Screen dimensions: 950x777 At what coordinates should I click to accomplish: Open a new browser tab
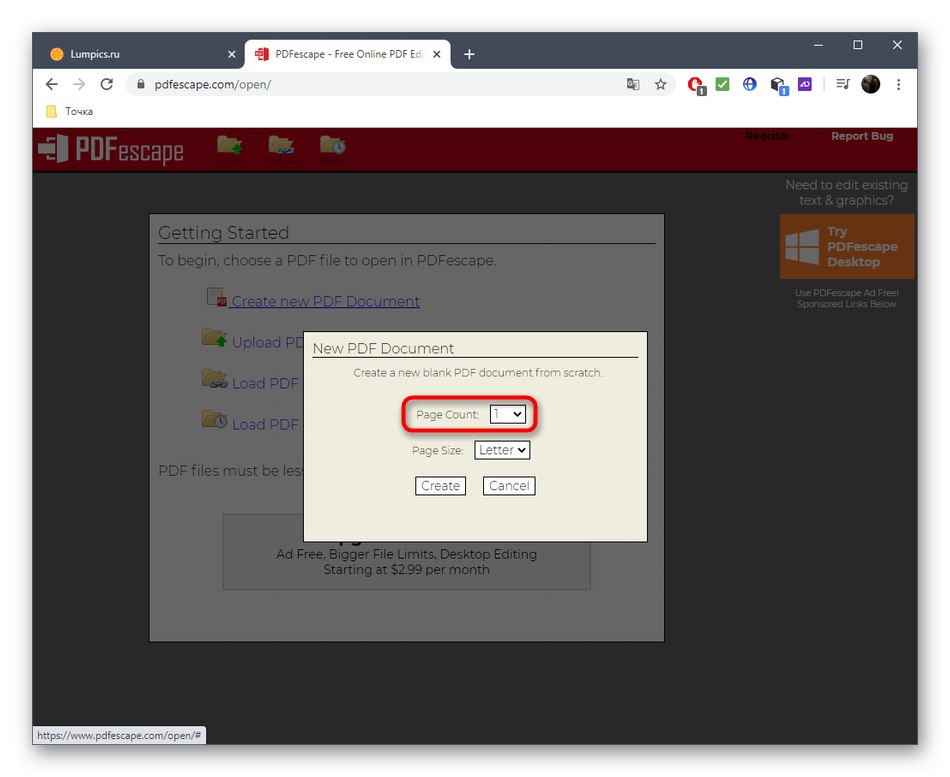(469, 55)
